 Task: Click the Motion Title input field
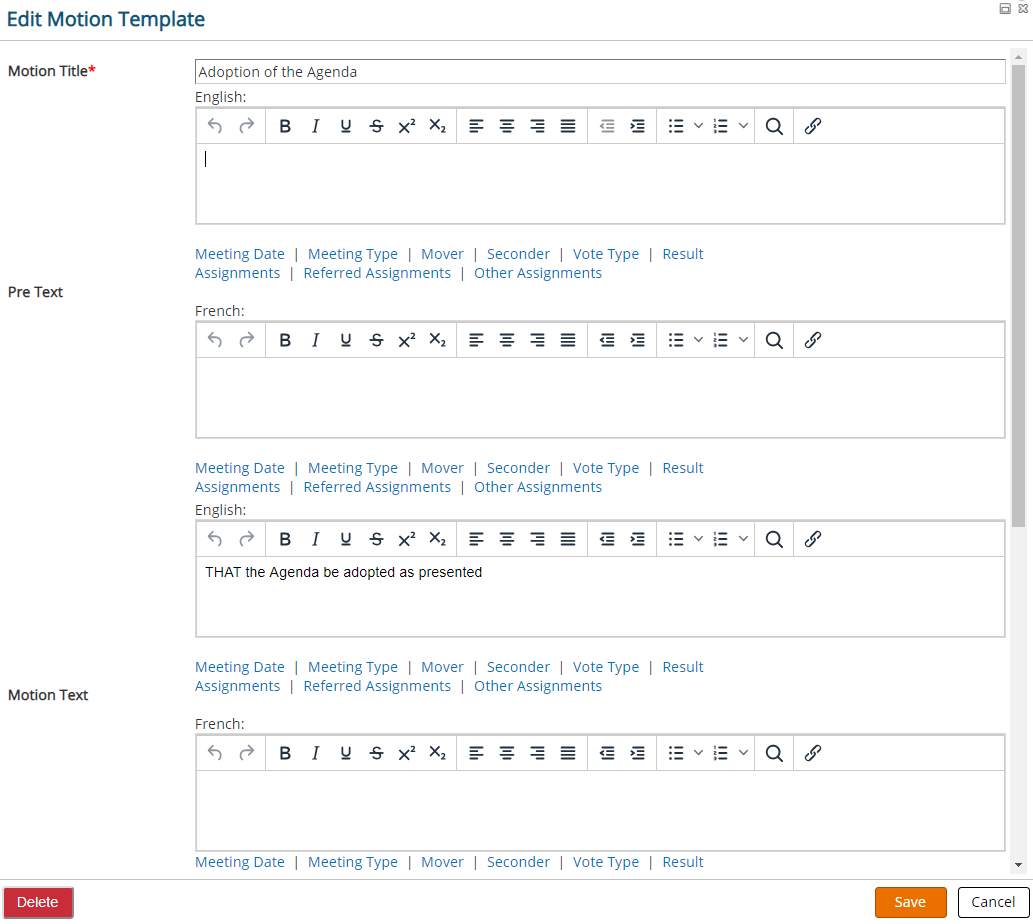[x=600, y=72]
